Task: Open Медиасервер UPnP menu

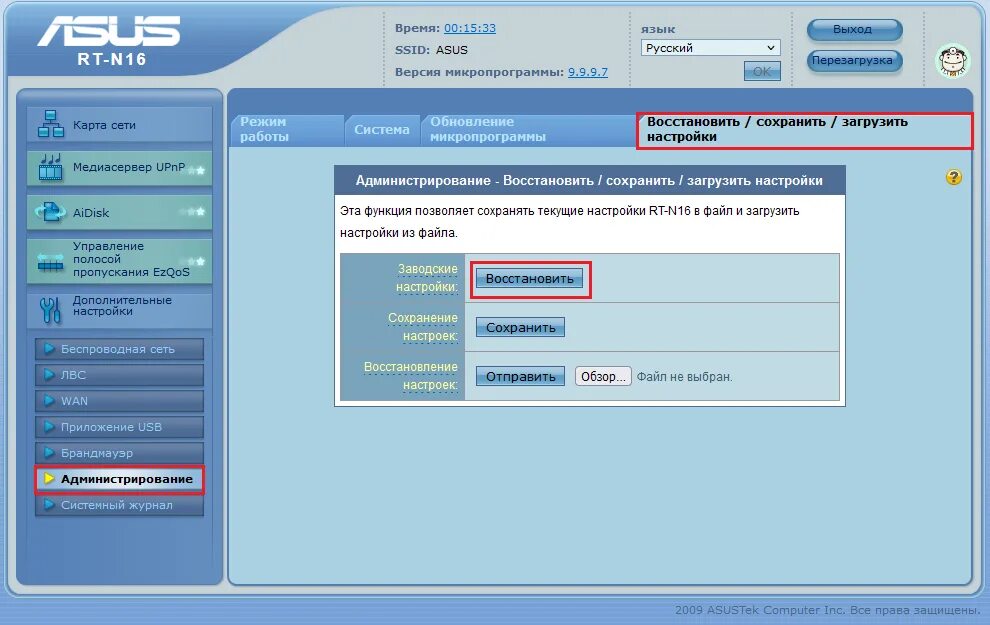Action: tap(119, 168)
